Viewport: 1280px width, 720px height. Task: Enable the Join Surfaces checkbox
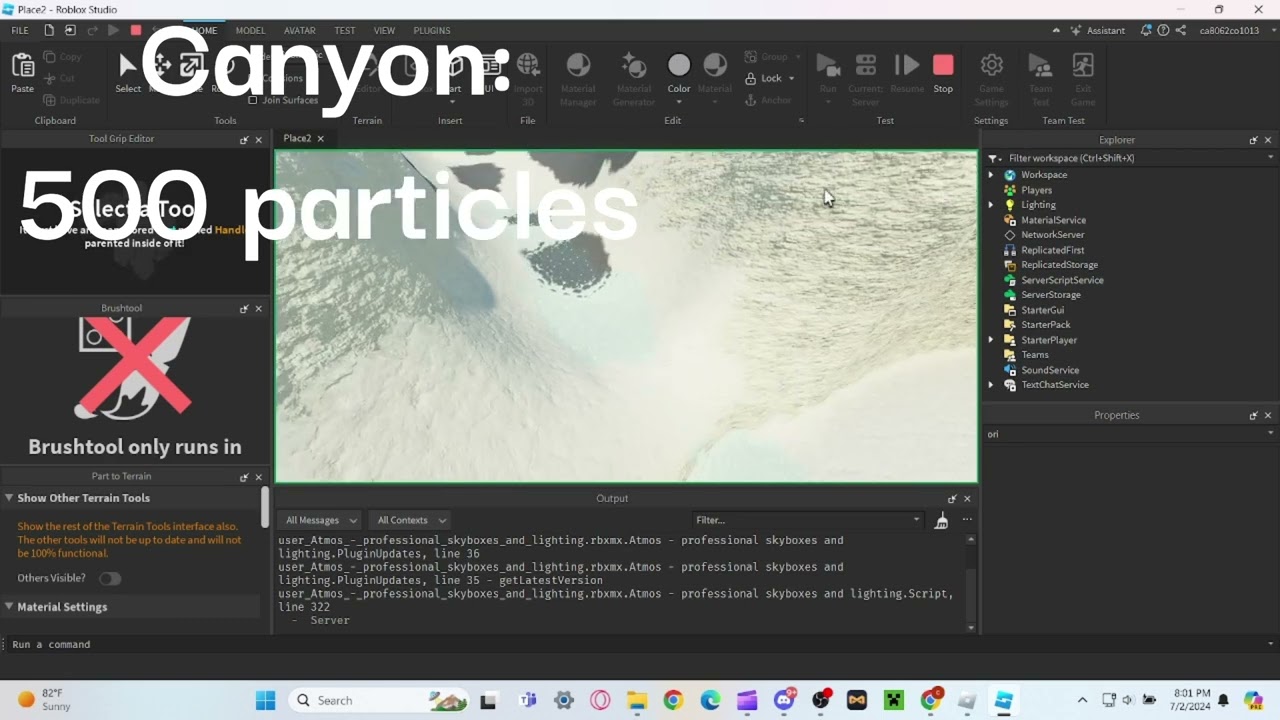click(253, 100)
